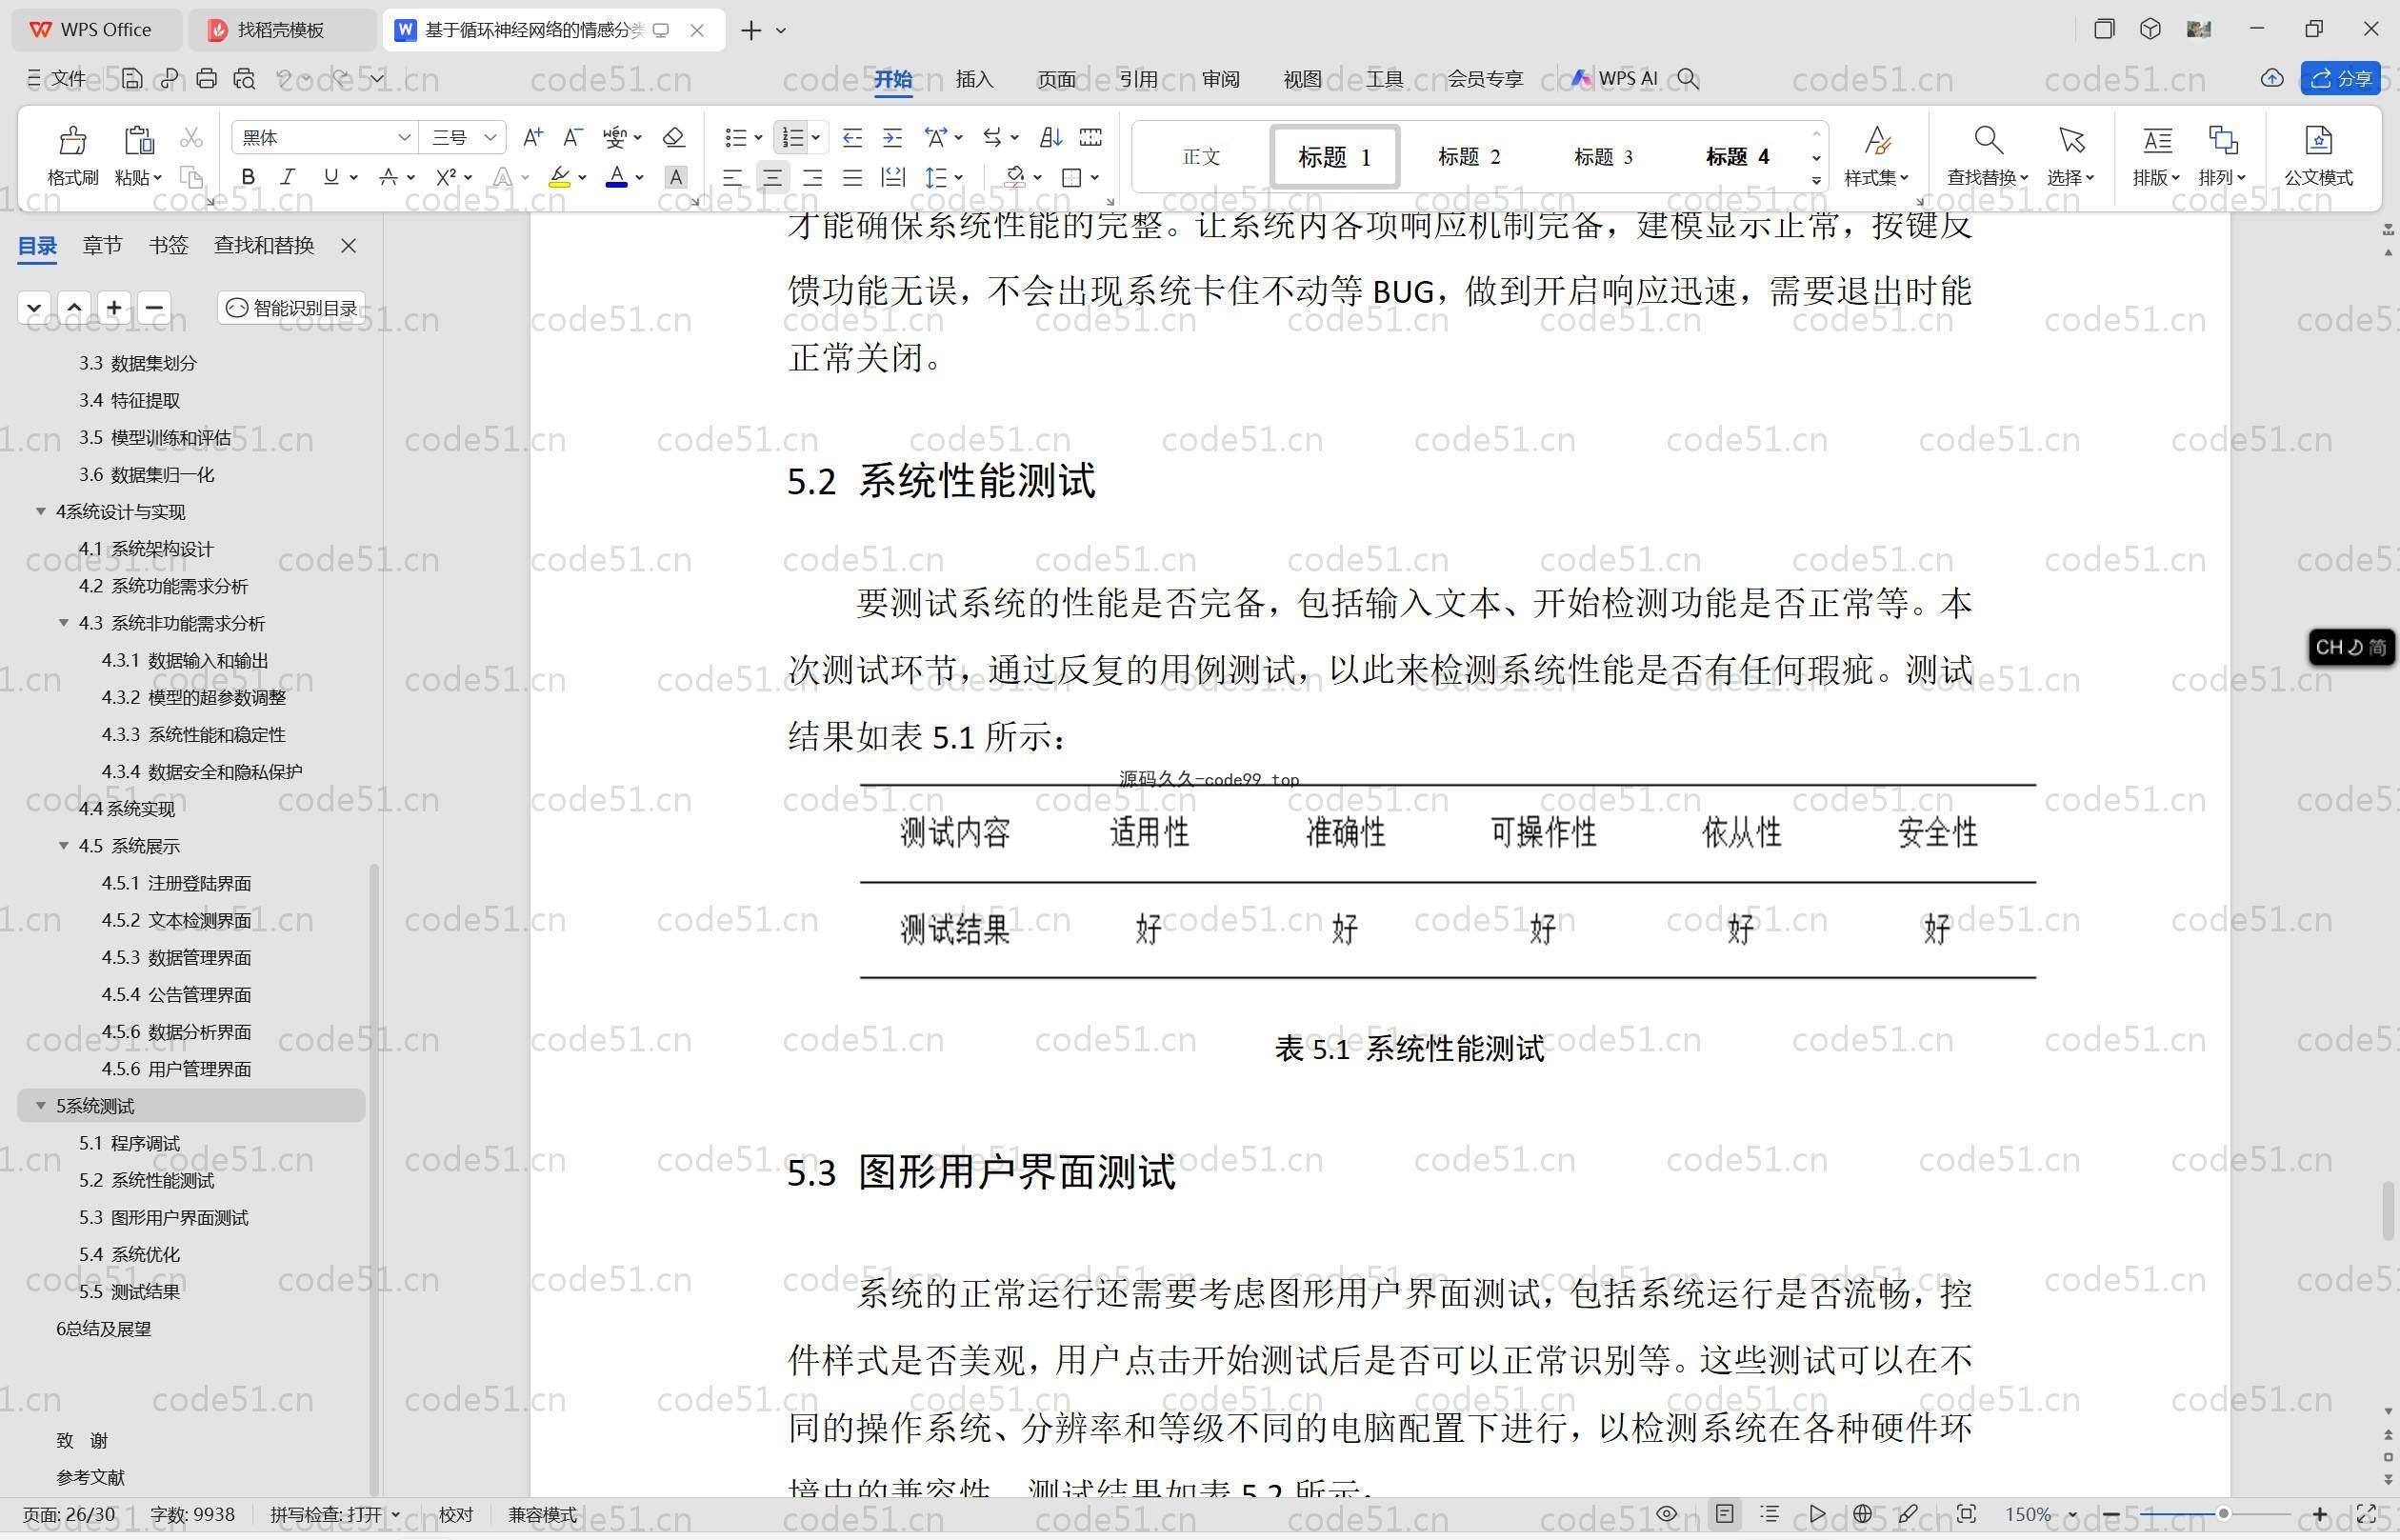Click the 分享 share button
The image size is (2400, 1540).
(2340, 78)
